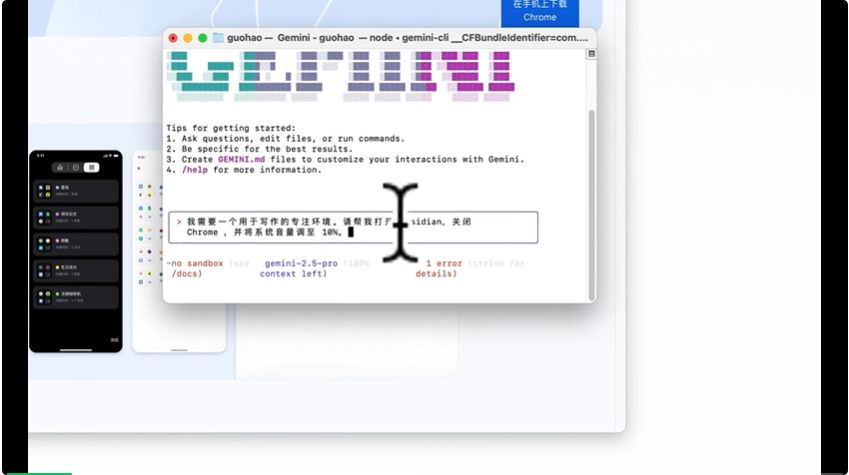Select the highlighted grid icon in the dark phone's tab switcher

click(x=92, y=167)
